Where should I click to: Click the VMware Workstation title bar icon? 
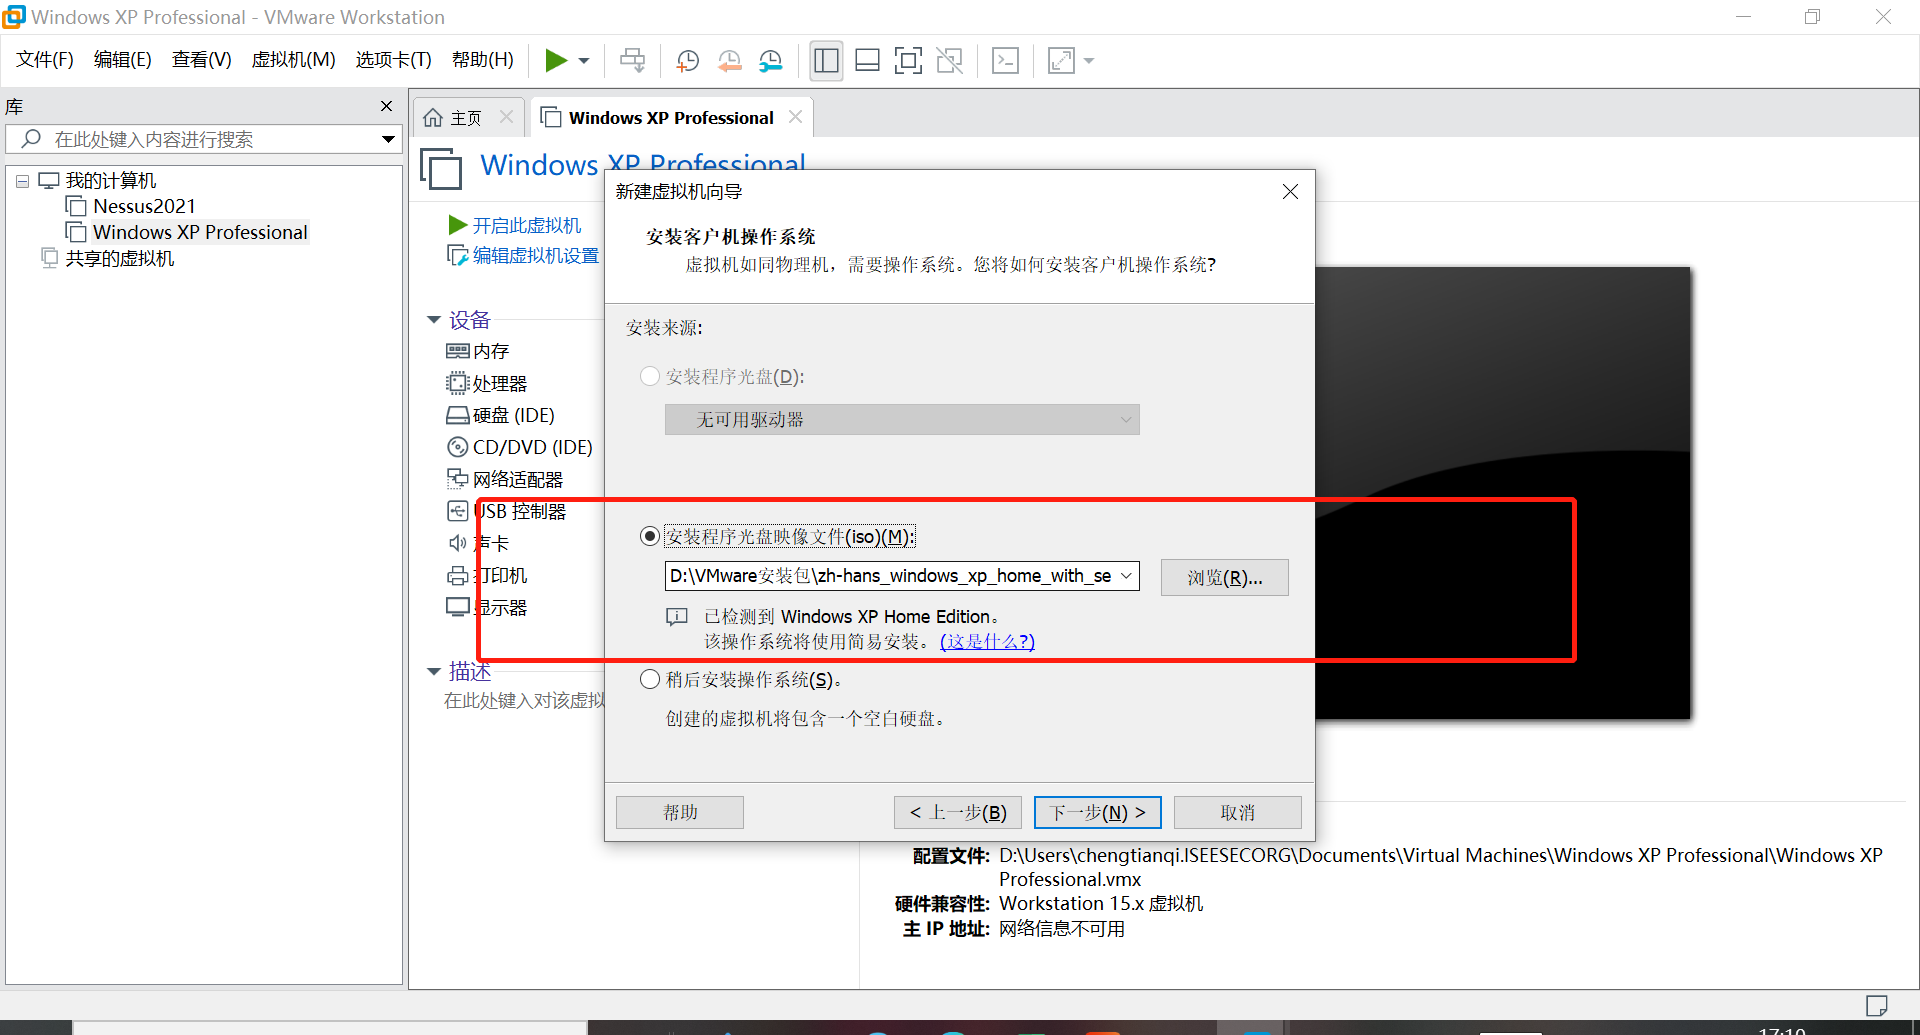14,17
